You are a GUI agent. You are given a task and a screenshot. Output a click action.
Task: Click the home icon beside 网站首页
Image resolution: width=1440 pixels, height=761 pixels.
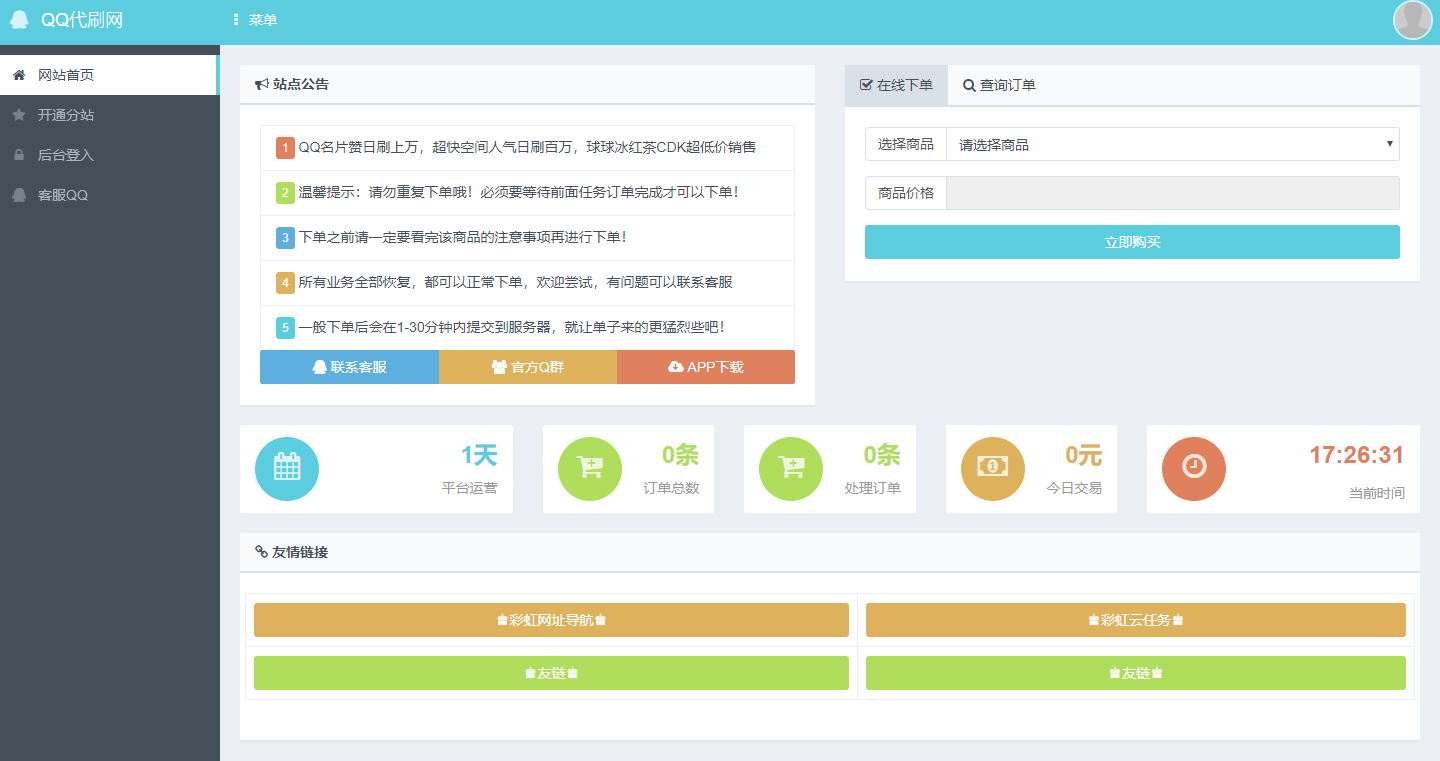click(17, 74)
